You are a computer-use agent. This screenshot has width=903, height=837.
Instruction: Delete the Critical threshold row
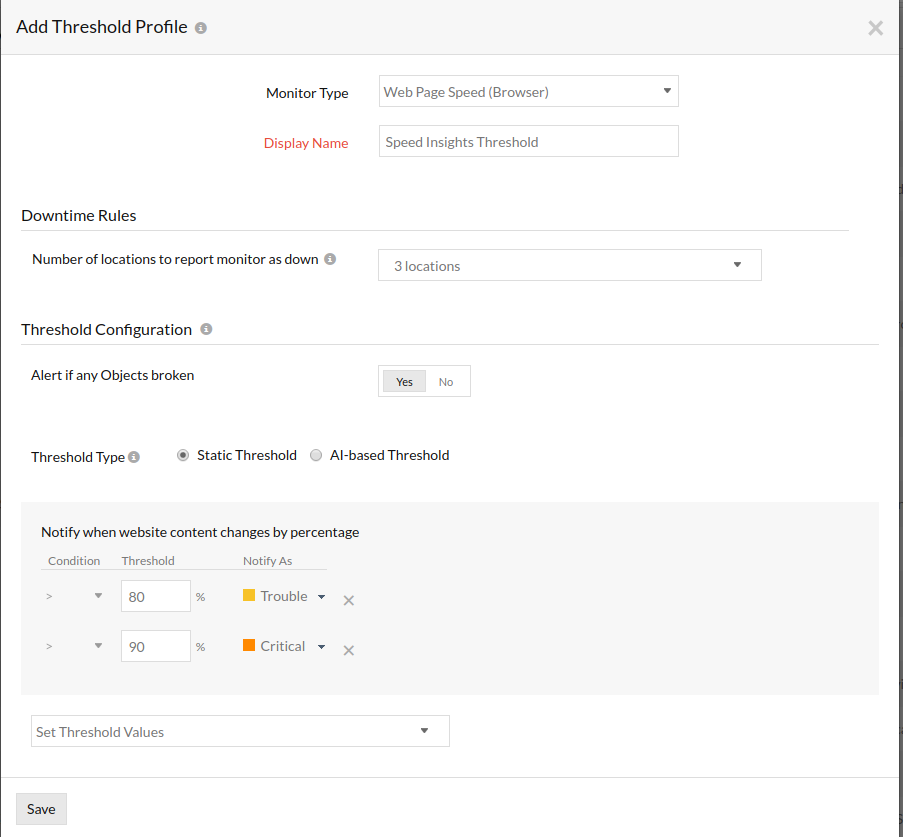pyautogui.click(x=349, y=650)
